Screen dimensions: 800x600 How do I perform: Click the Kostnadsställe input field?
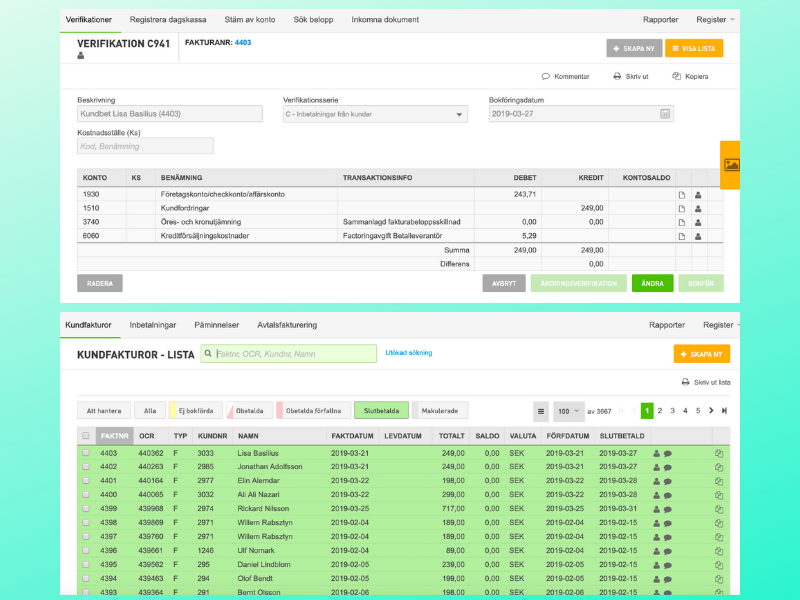click(145, 146)
